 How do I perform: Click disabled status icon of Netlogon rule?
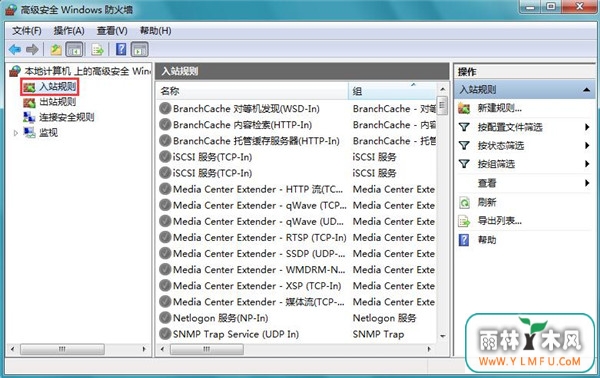[x=165, y=318]
